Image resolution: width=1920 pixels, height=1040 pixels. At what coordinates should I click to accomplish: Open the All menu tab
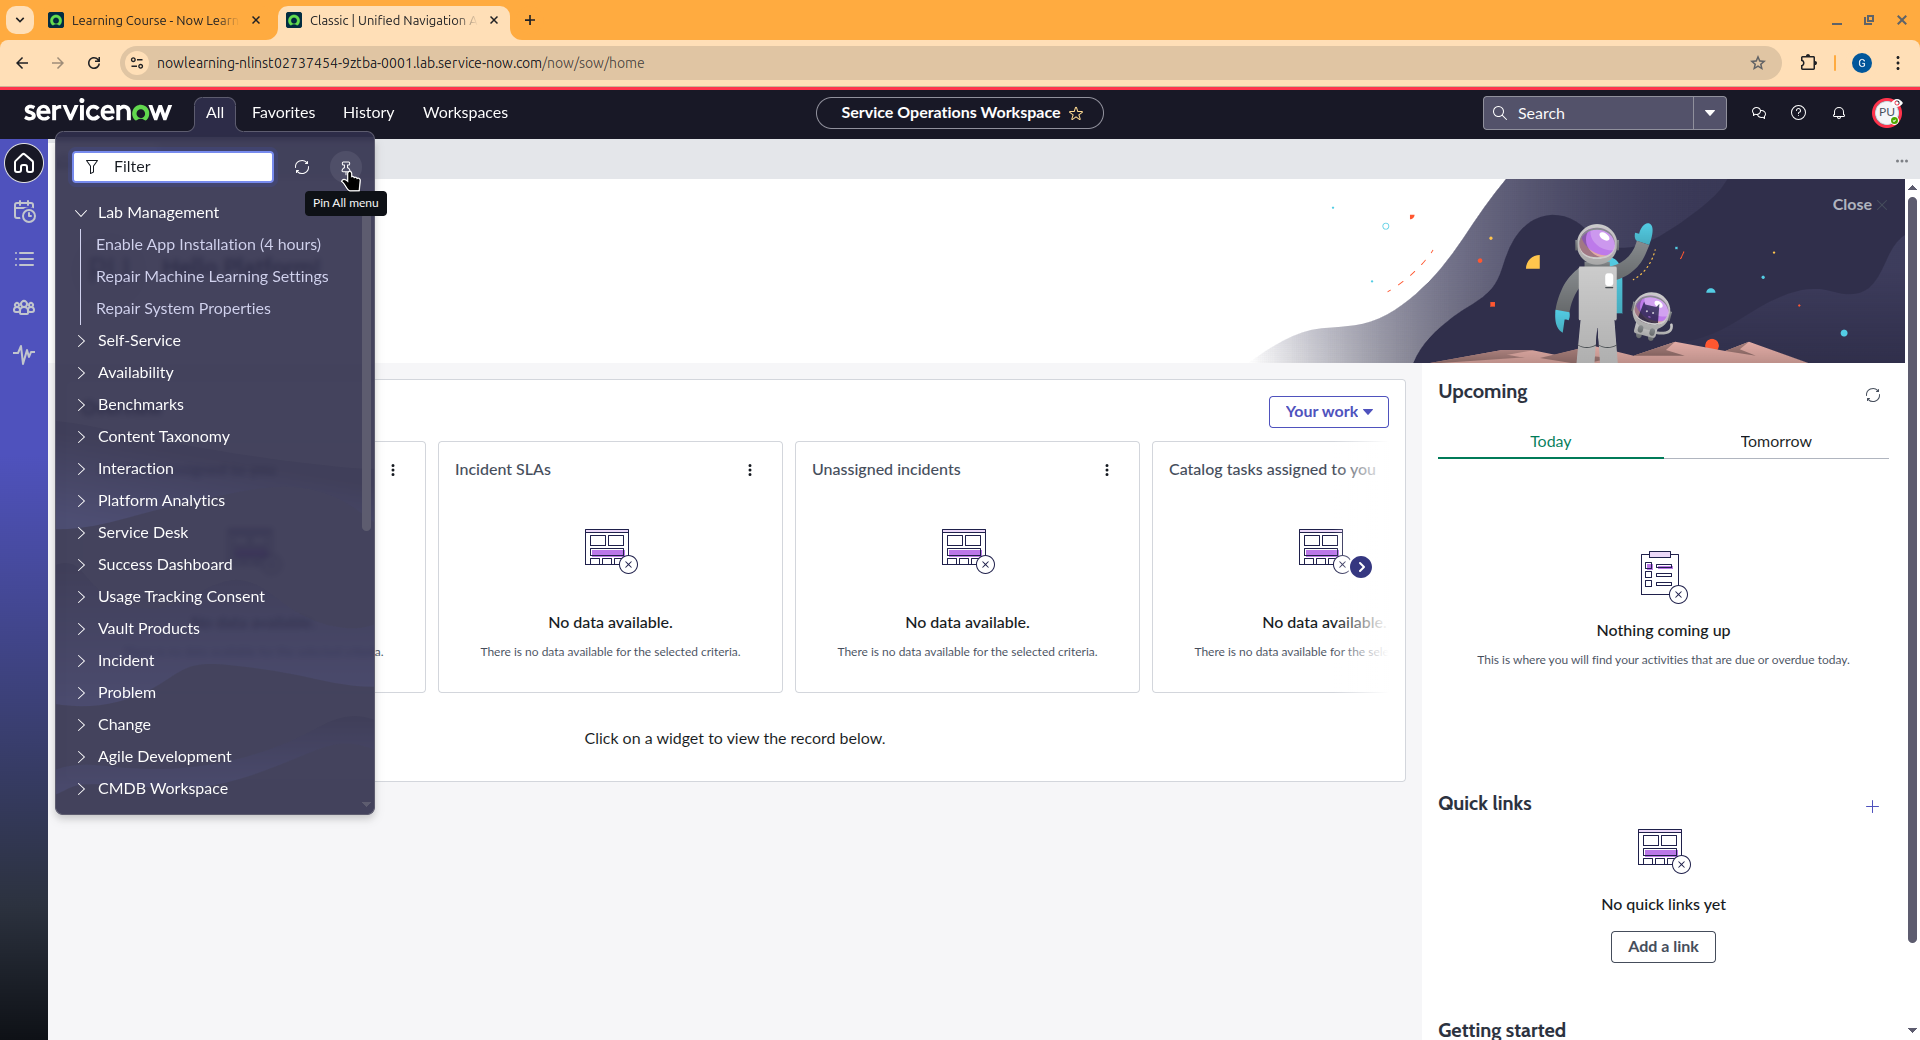pos(215,113)
